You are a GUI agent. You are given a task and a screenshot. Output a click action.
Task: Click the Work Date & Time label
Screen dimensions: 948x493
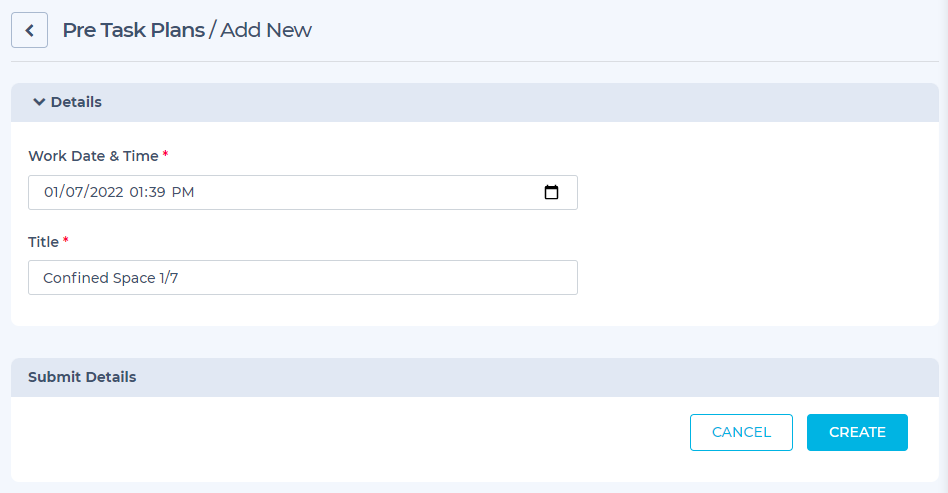tap(93, 156)
